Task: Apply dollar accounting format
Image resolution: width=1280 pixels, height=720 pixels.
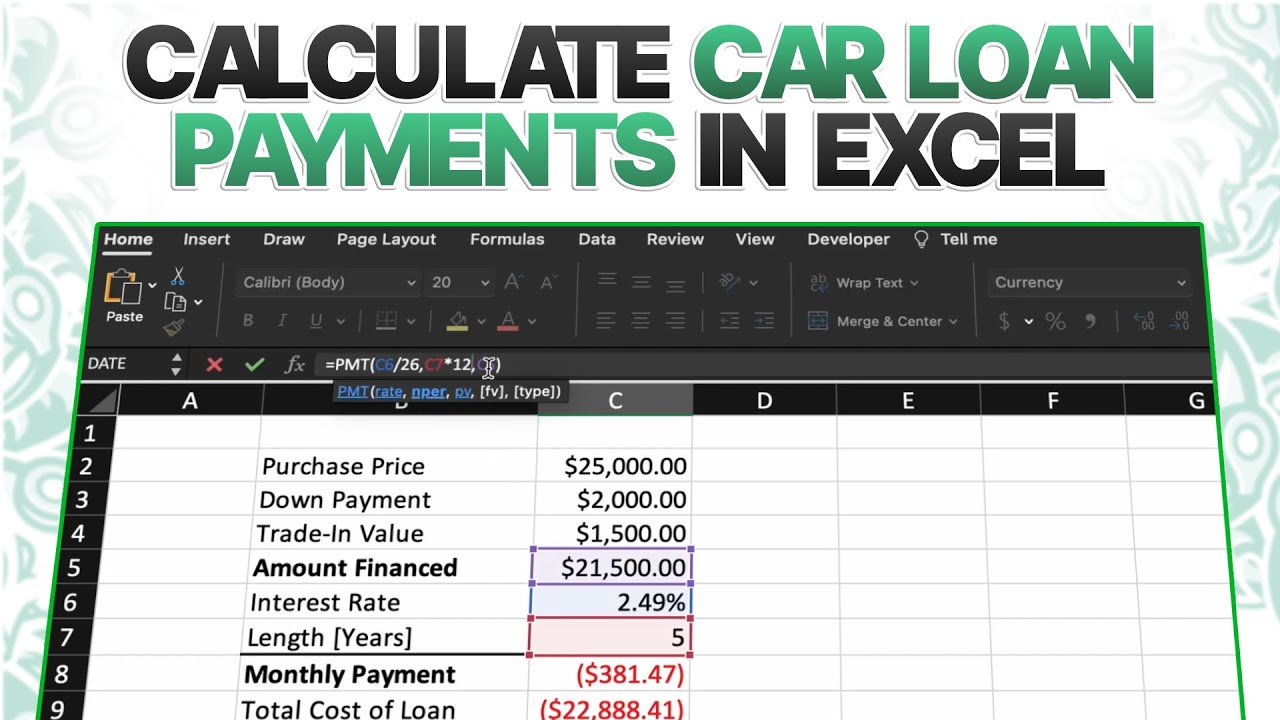Action: pyautogui.click(x=1004, y=322)
